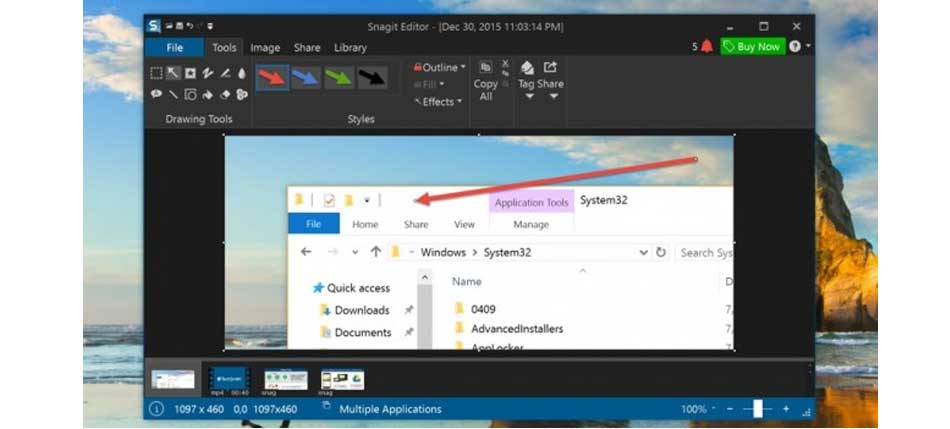Image resolution: width=950 pixels, height=429 pixels.
Task: Open the Fill dropdown
Action: (x=429, y=84)
